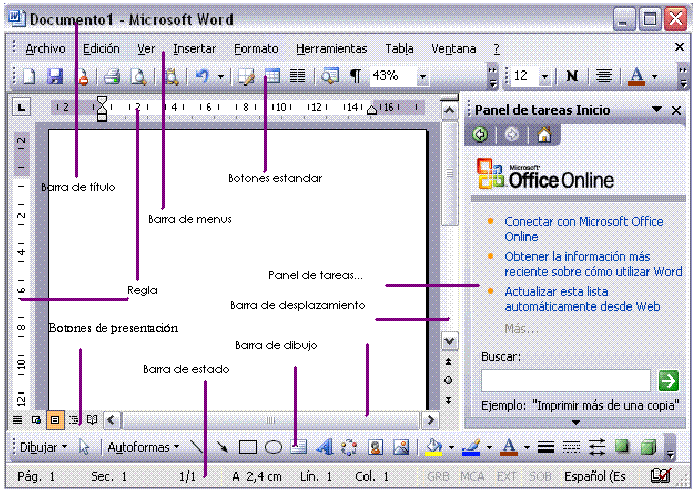This screenshot has height=500, width=700.
Task: Open the Herramientas menu
Action: [331, 49]
